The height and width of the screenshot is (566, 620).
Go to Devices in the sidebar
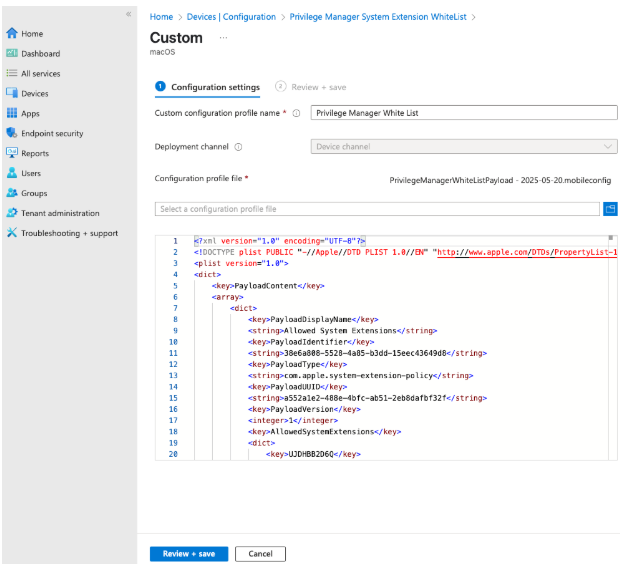35,93
